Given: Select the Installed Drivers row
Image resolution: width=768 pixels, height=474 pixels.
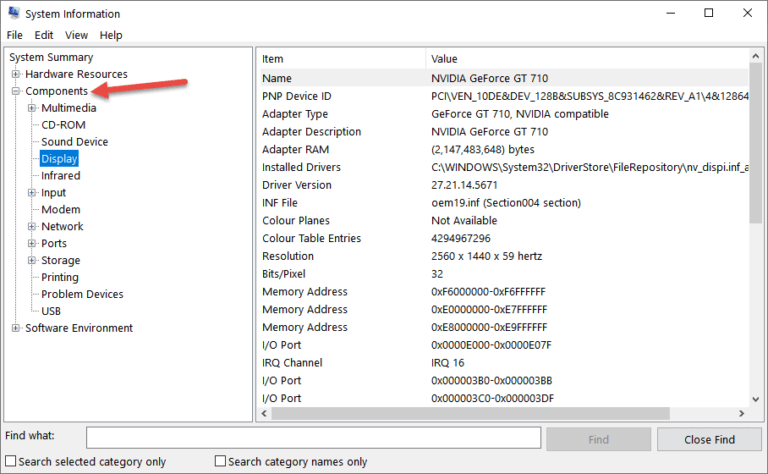Looking at the screenshot, I should click(x=503, y=167).
